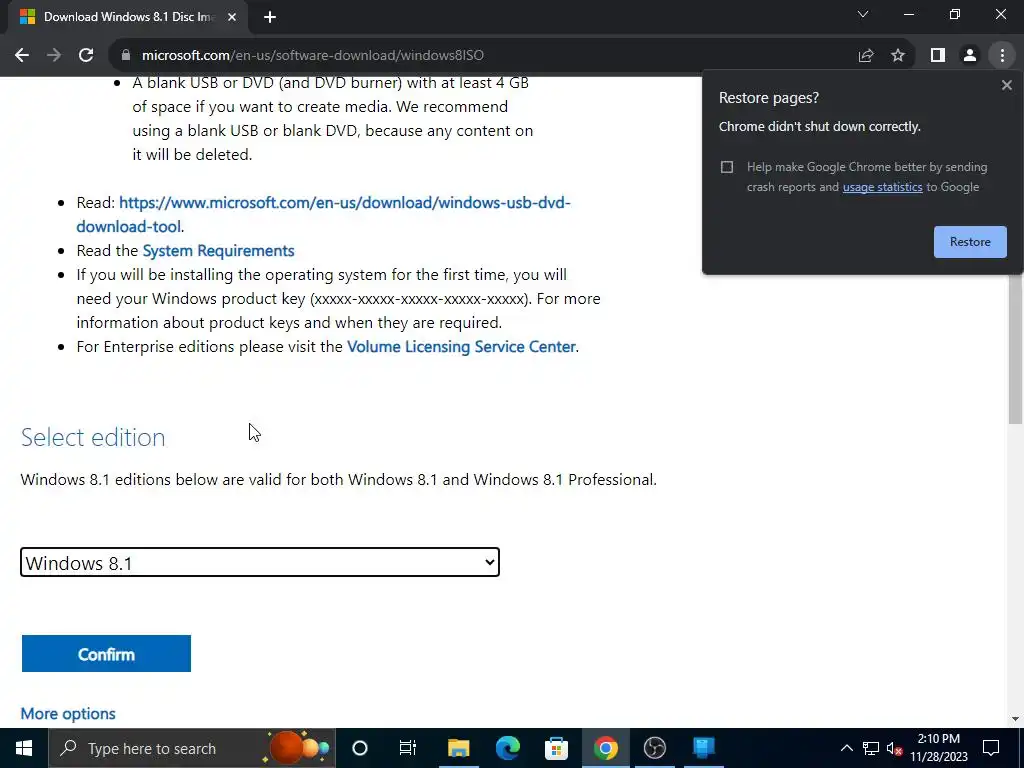Open Chrome side panel

[x=938, y=56]
